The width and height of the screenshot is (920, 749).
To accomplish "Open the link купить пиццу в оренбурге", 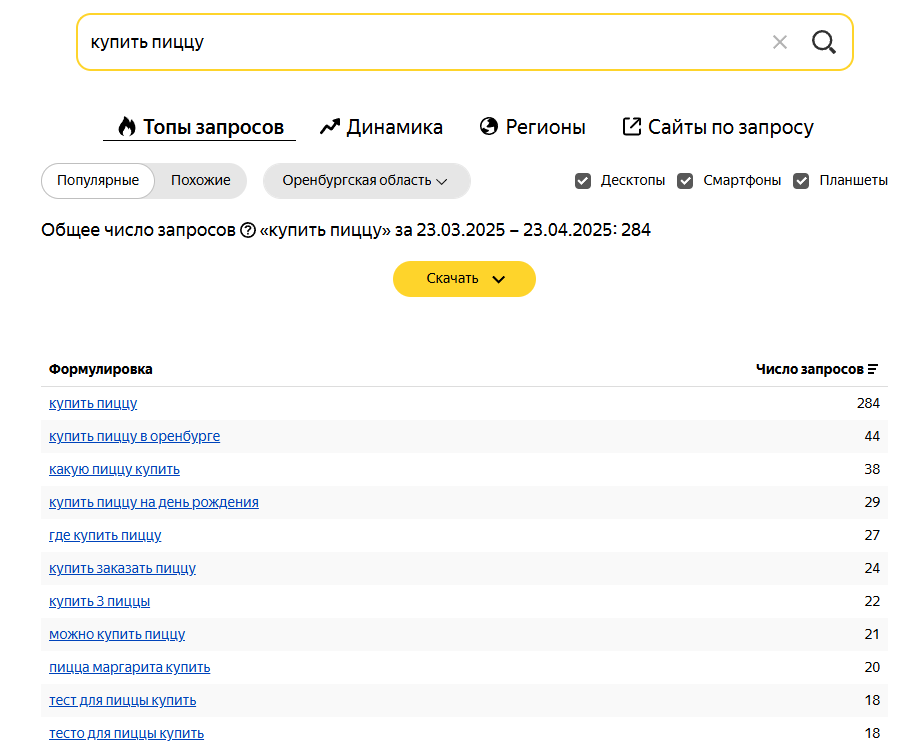I will [134, 436].
